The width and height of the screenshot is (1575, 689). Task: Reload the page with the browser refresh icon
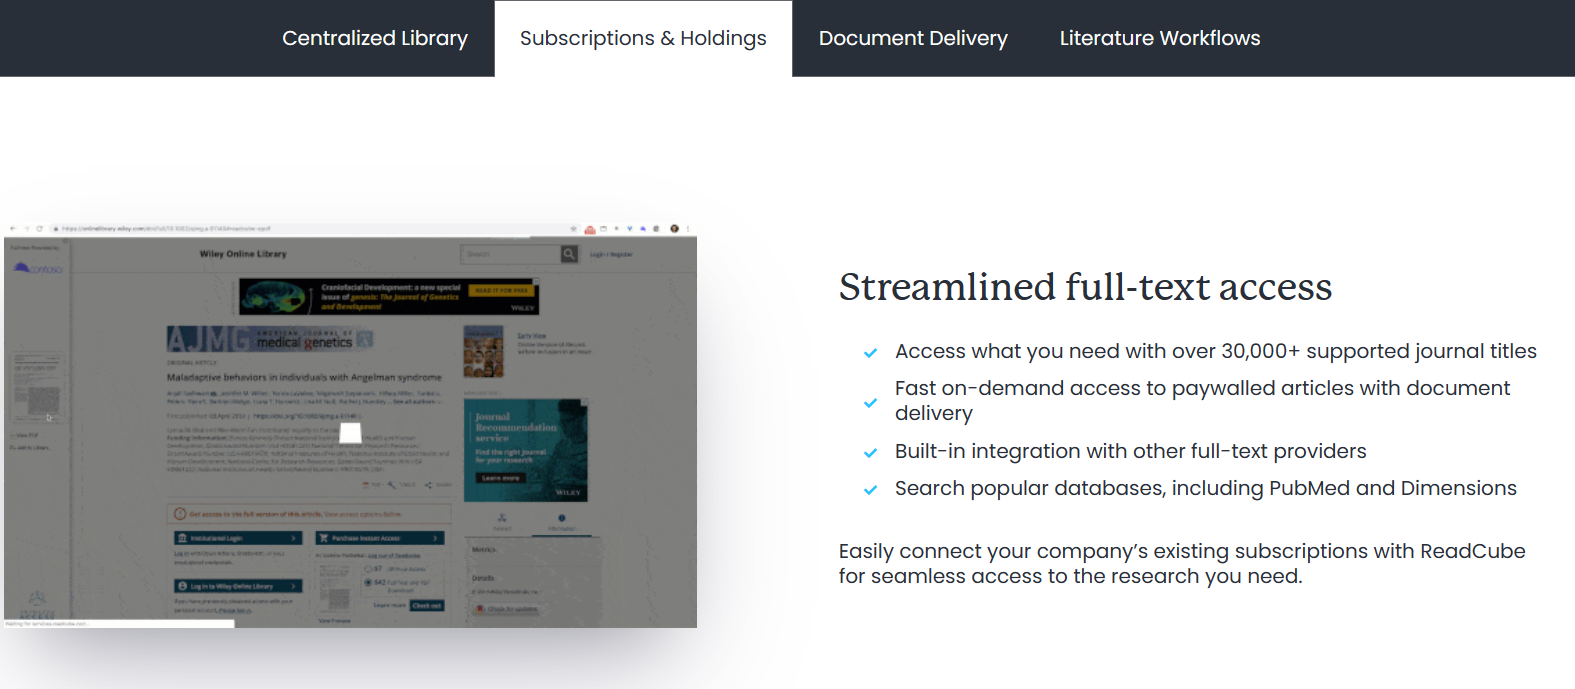39,229
